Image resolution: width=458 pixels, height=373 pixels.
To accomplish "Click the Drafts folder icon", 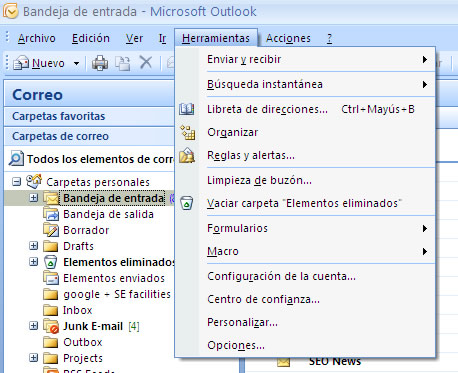I will 51,246.
